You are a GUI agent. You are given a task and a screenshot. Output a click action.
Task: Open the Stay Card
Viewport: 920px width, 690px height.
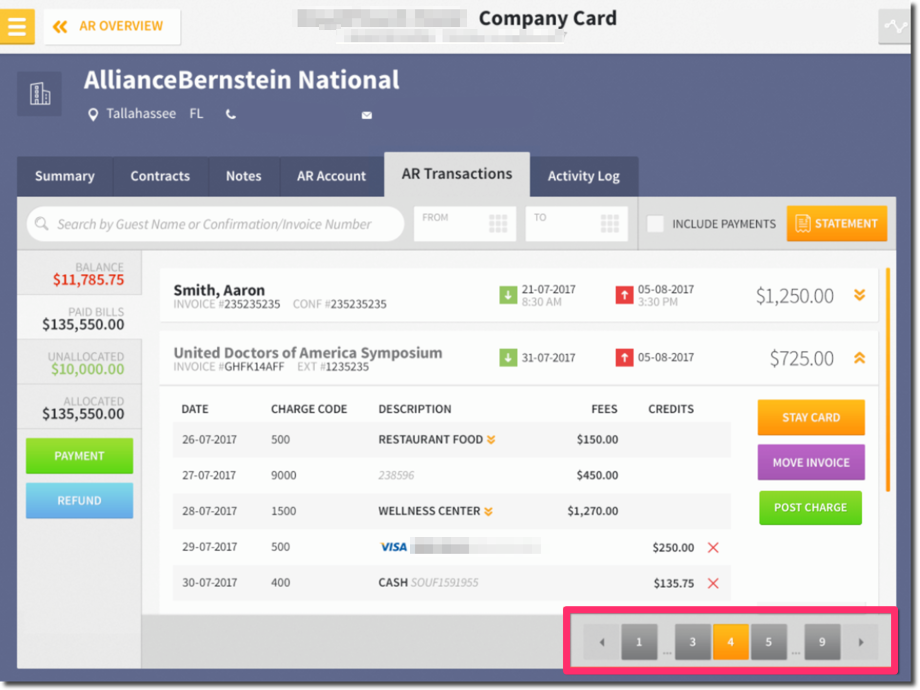click(x=811, y=417)
